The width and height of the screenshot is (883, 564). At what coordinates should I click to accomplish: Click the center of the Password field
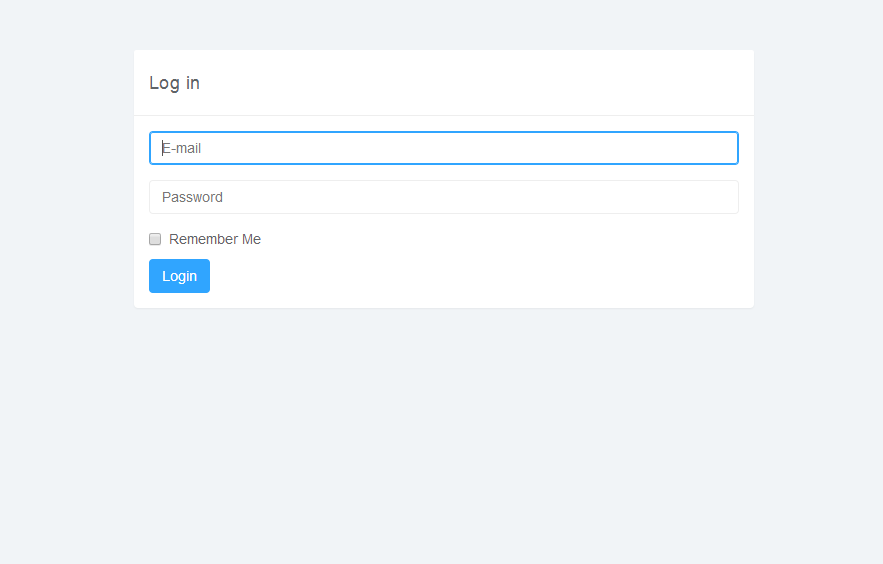point(444,197)
